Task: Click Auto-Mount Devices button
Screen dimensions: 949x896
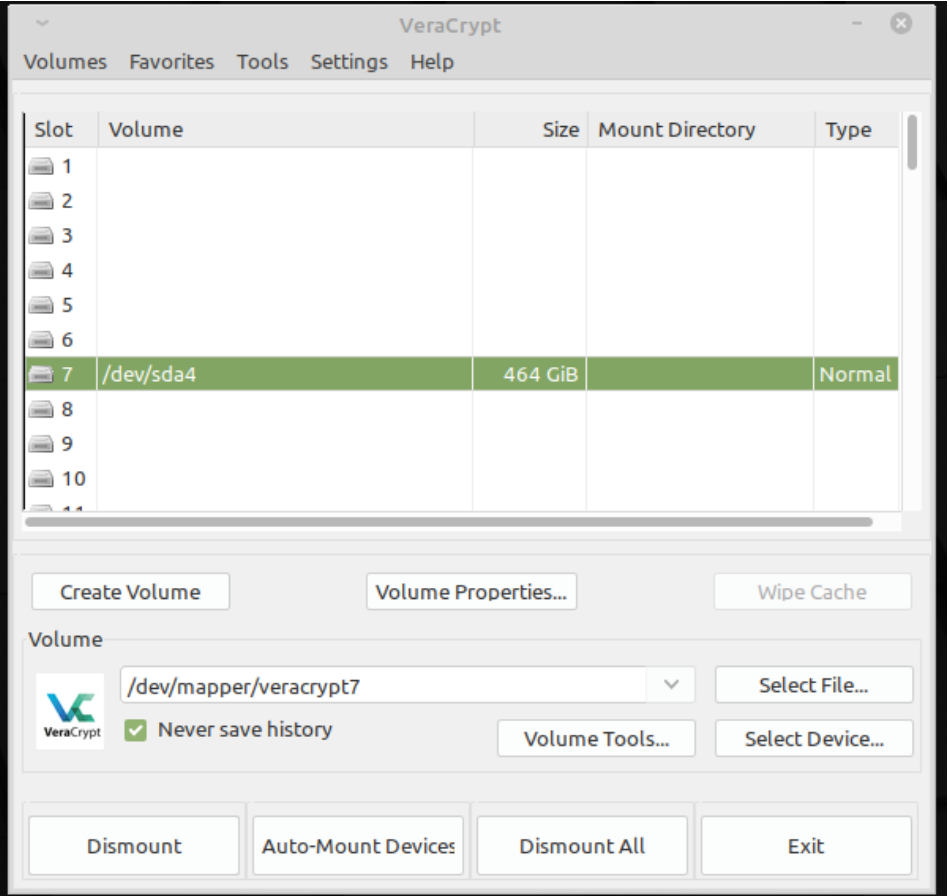Action: (358, 846)
